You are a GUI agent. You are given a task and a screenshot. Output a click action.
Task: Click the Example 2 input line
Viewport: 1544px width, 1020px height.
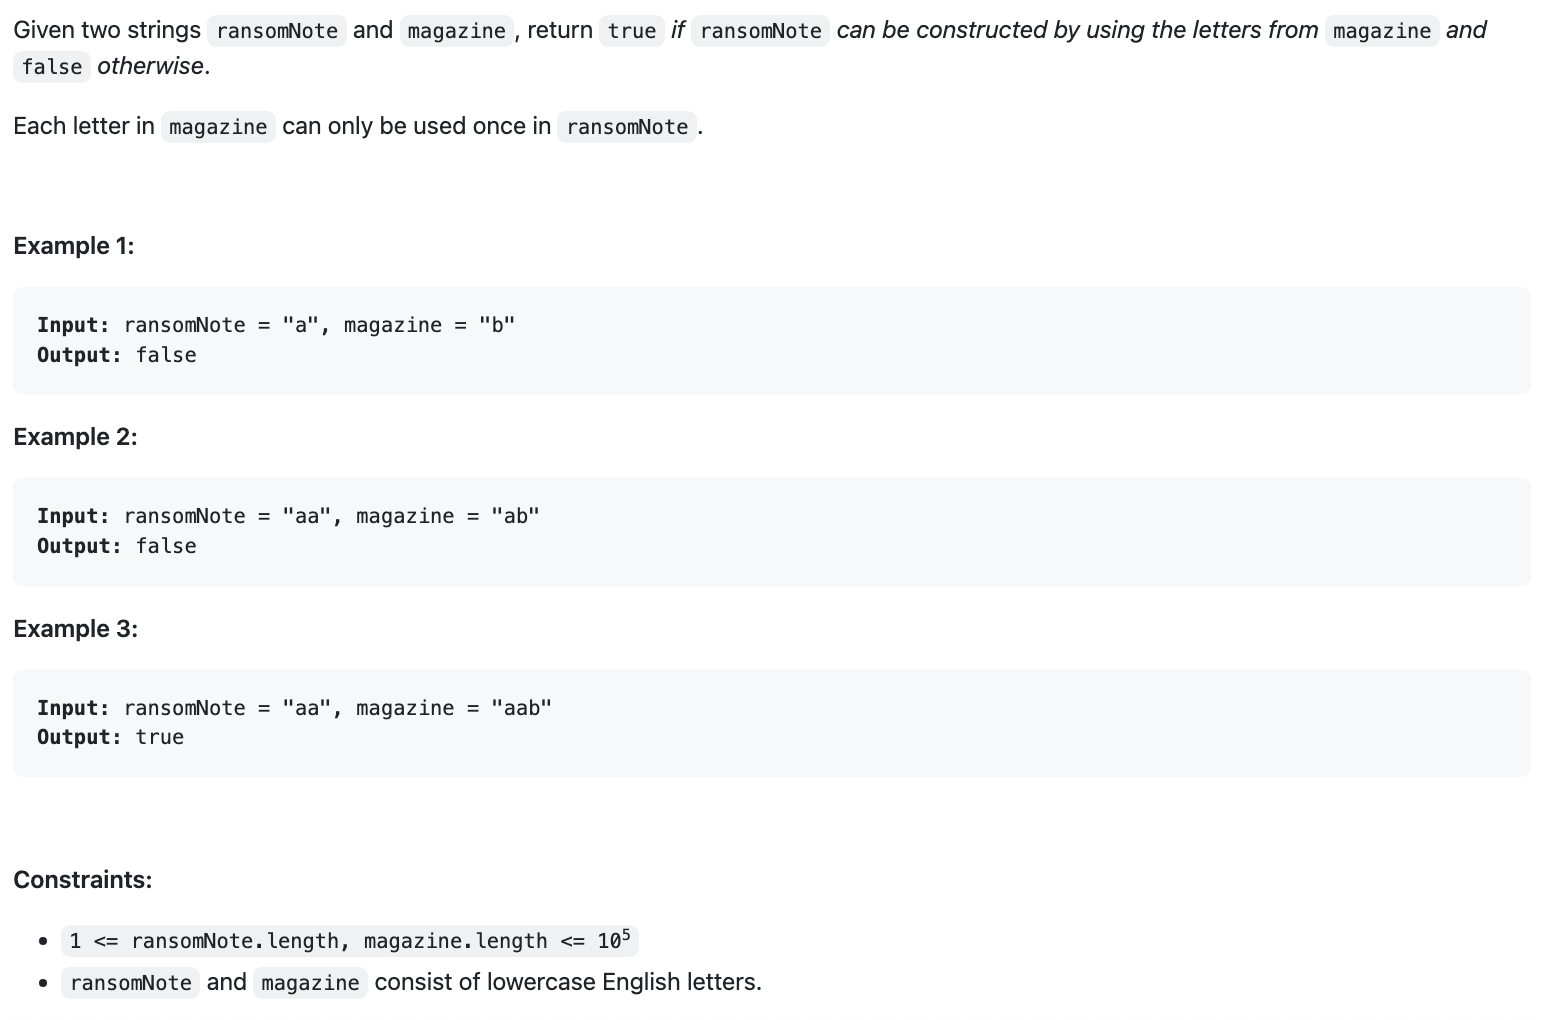click(x=288, y=516)
